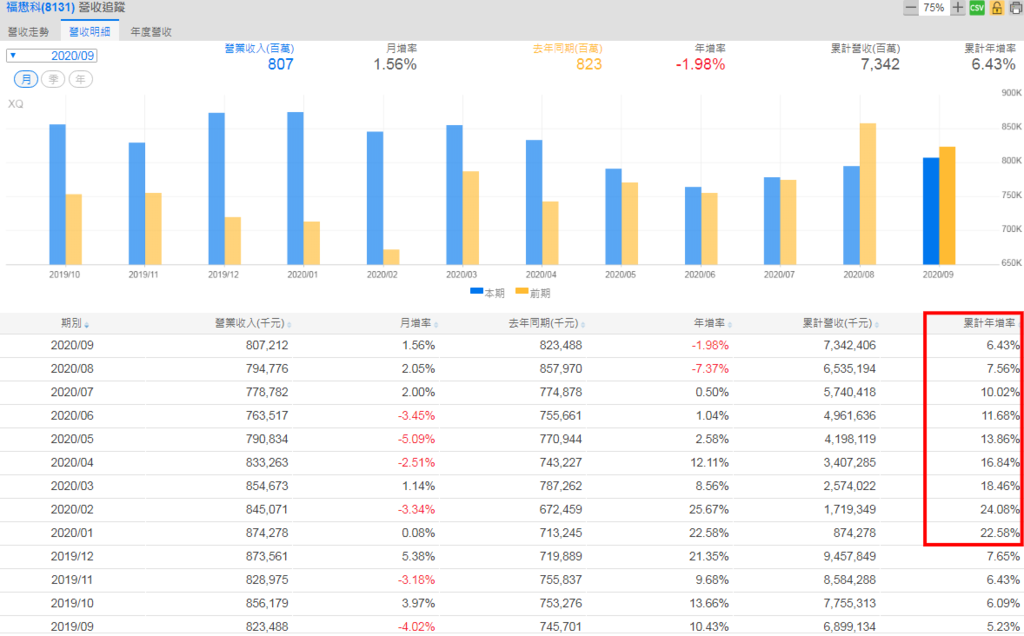Image resolution: width=1024 pixels, height=636 pixels.
Task: Click the -3.45% monthly growth cell
Action: tap(417, 416)
